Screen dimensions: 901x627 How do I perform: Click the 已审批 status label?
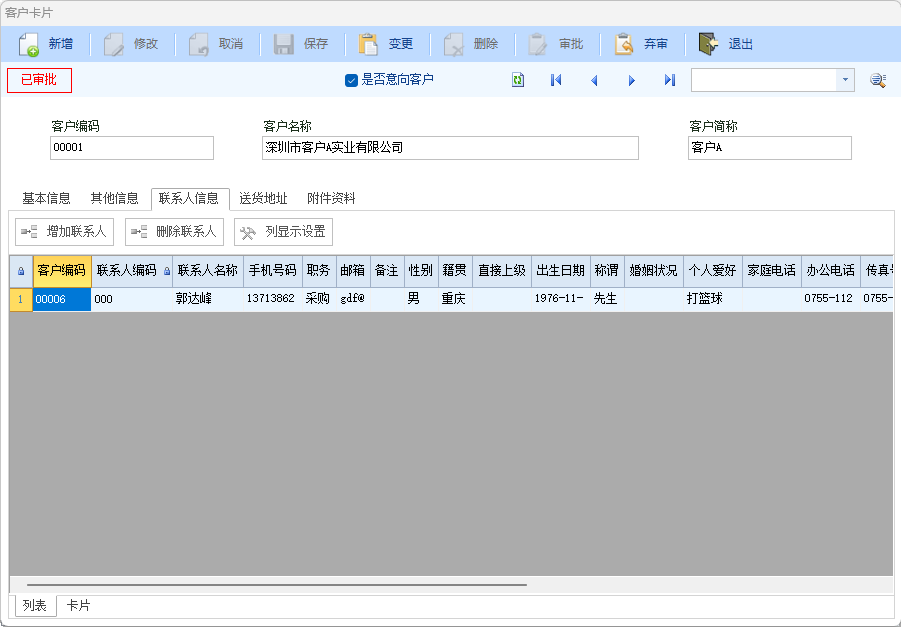point(39,80)
